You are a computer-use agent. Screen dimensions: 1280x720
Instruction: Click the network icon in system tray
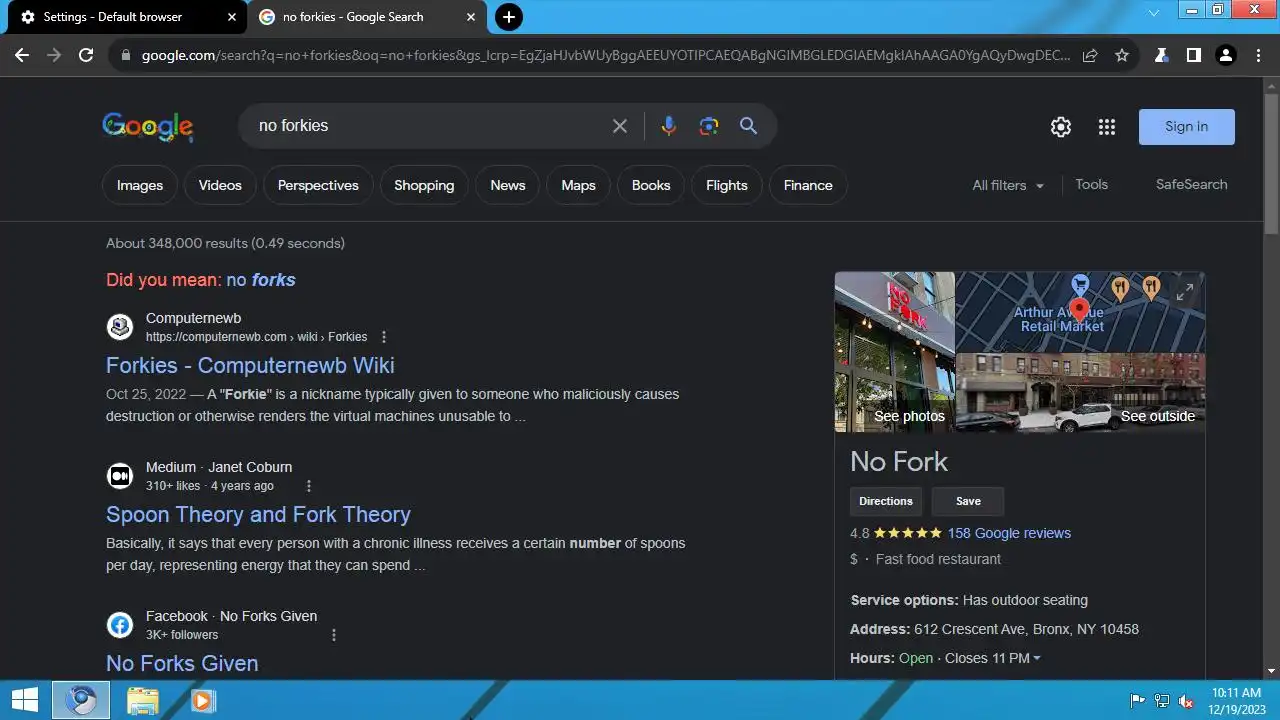point(1162,701)
